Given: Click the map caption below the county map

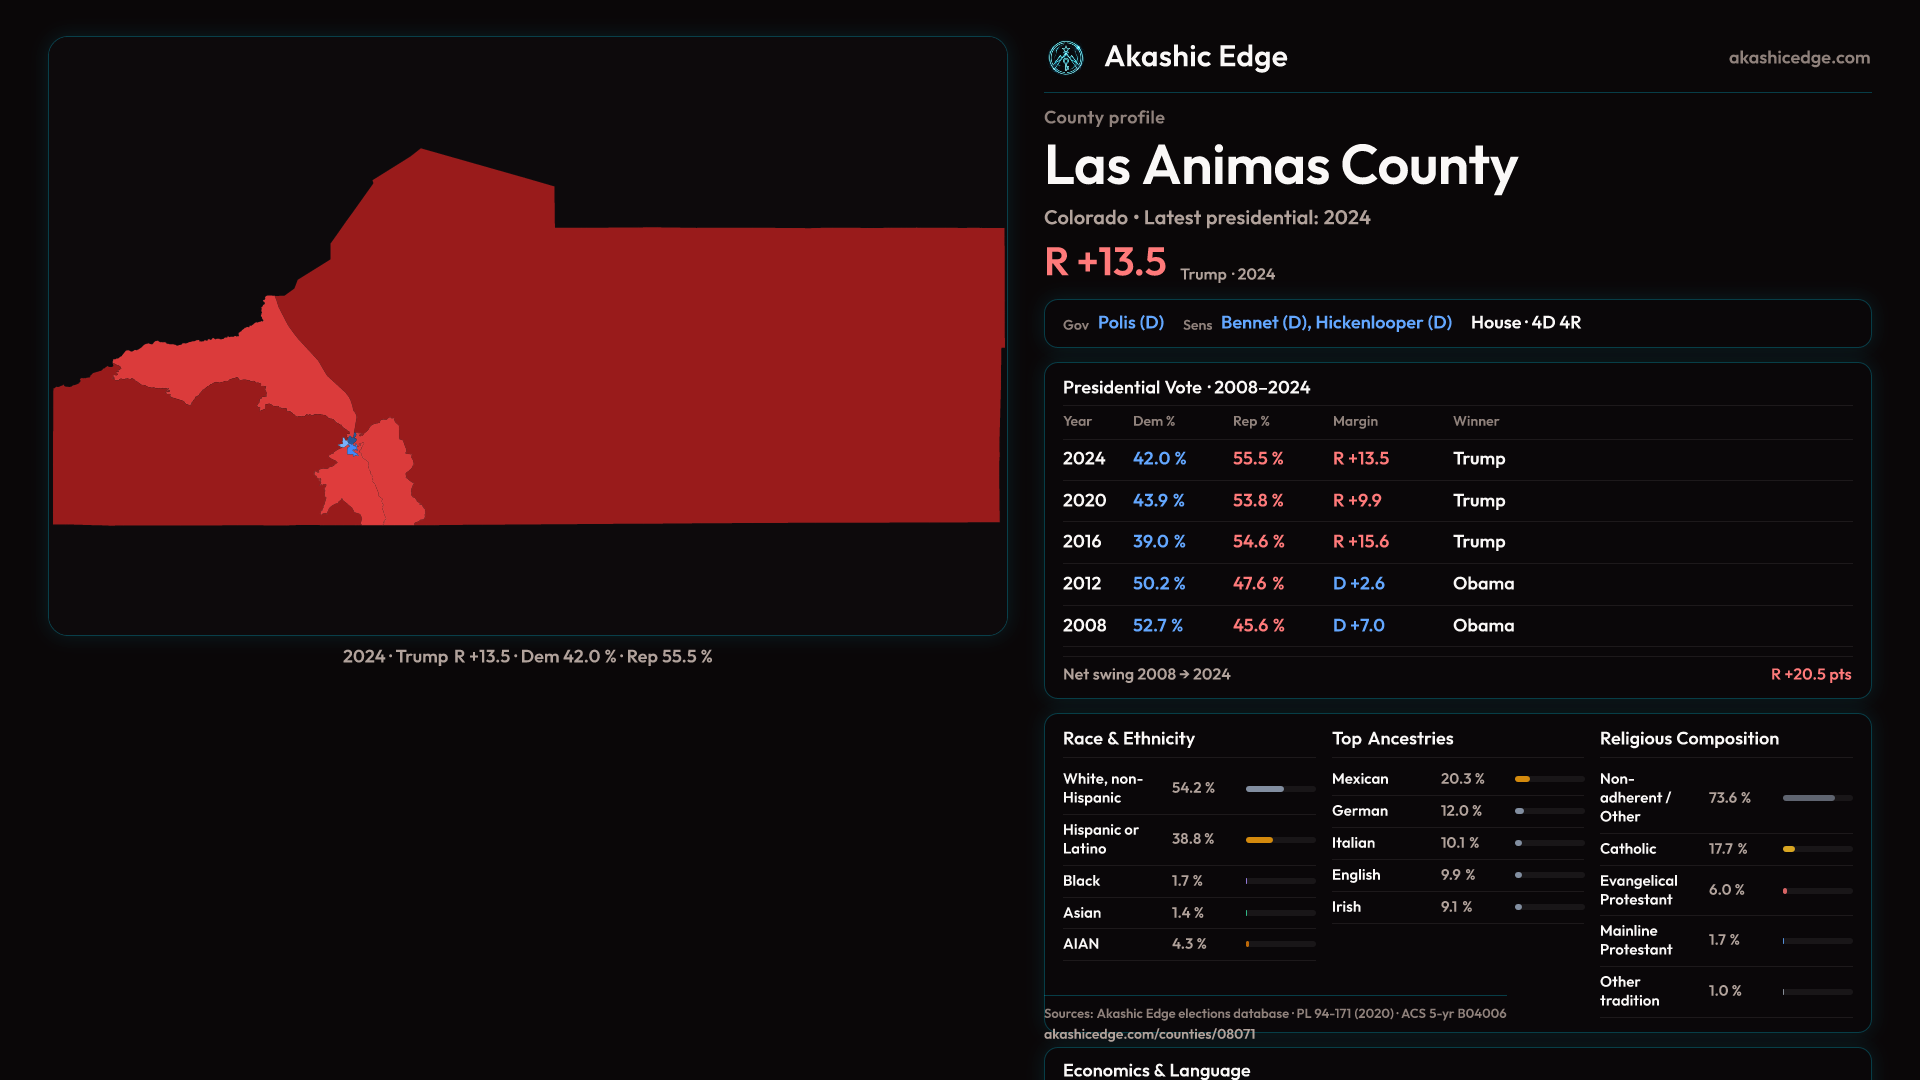Looking at the screenshot, I should (x=527, y=657).
